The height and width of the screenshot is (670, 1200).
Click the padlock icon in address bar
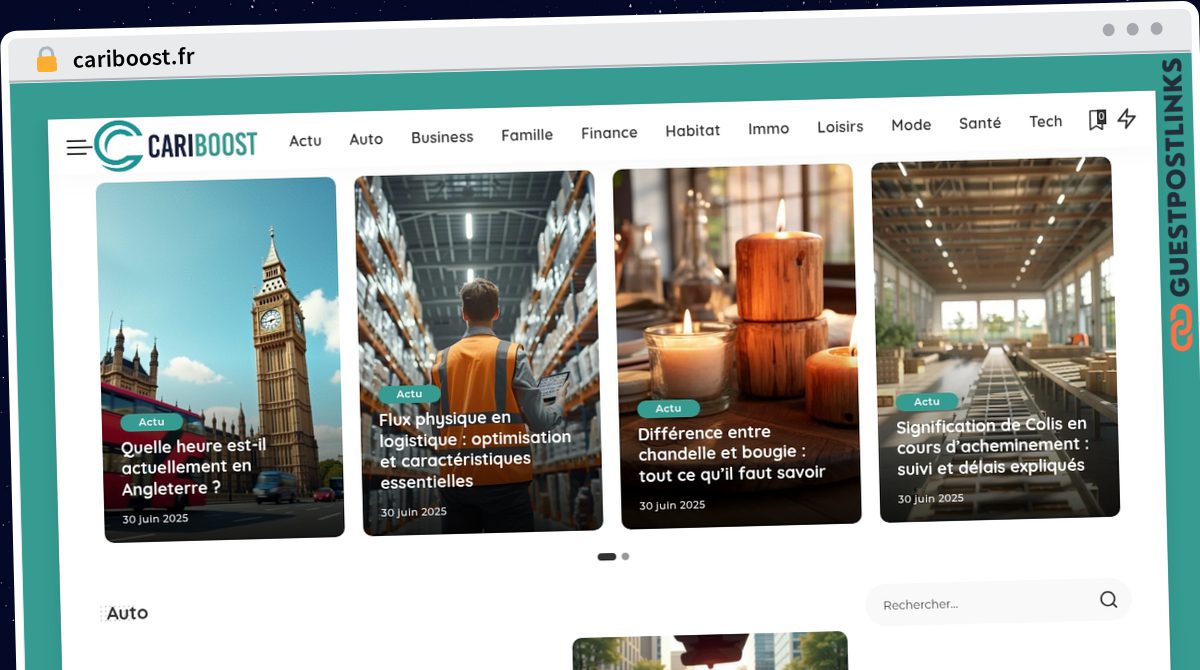(46, 60)
